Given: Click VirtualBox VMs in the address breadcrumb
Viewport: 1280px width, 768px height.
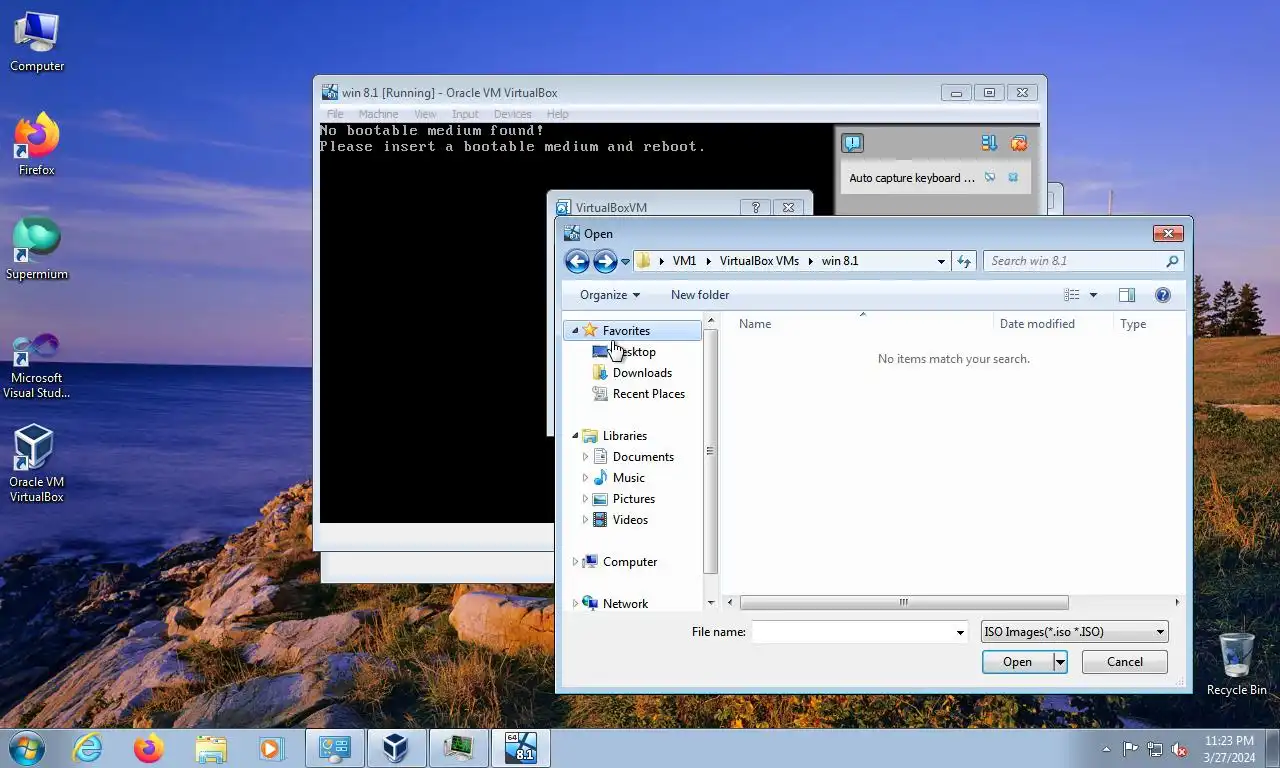Looking at the screenshot, I should pos(759,261).
